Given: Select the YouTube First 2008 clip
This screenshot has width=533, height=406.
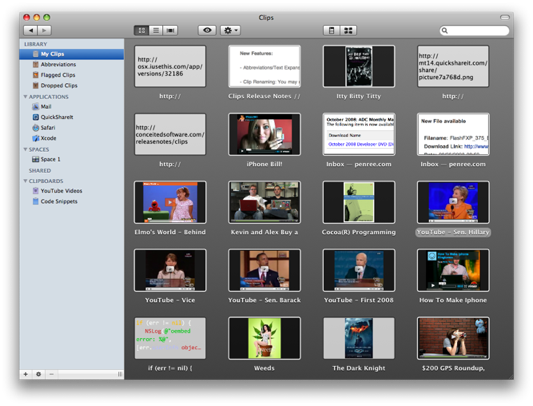Looking at the screenshot, I should (x=359, y=270).
